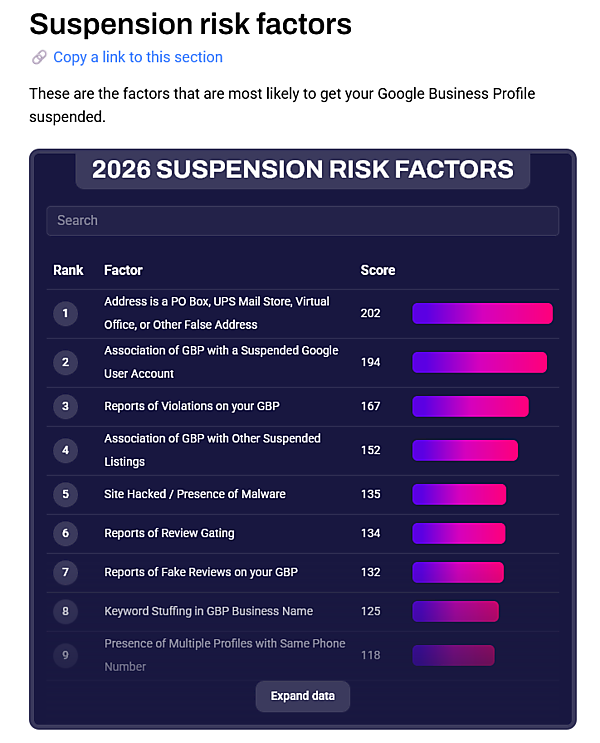Click Keyword Stuffing in GBP Business Name
The width and height of the screenshot is (600, 743).
point(208,611)
